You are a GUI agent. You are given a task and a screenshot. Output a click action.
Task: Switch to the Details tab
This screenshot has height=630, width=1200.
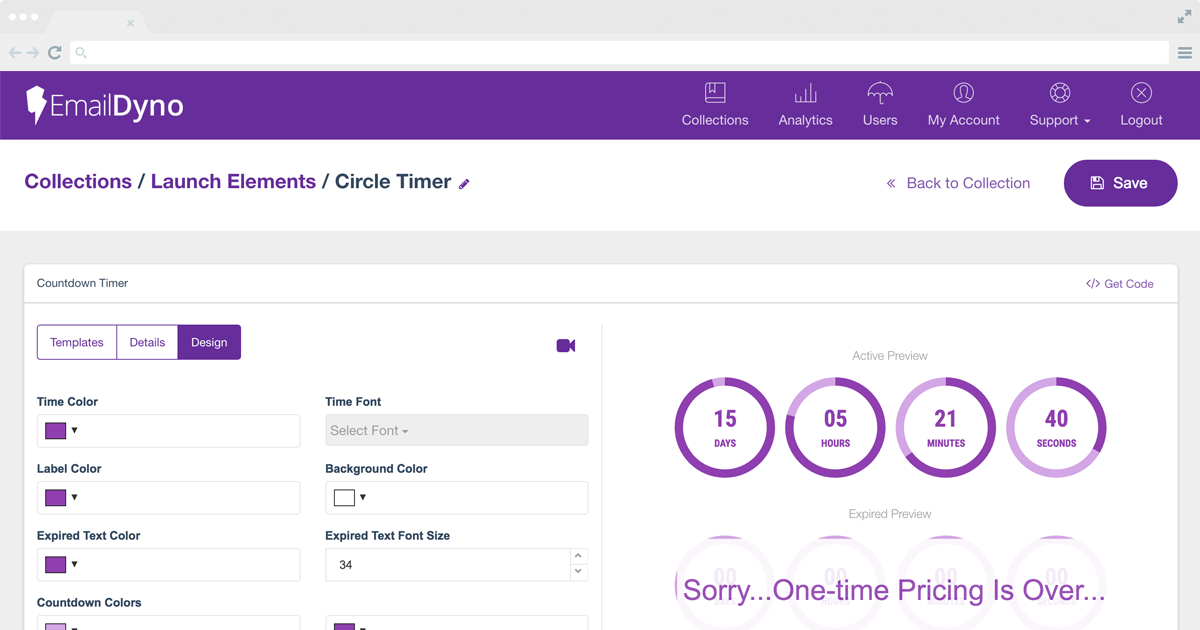click(x=147, y=342)
